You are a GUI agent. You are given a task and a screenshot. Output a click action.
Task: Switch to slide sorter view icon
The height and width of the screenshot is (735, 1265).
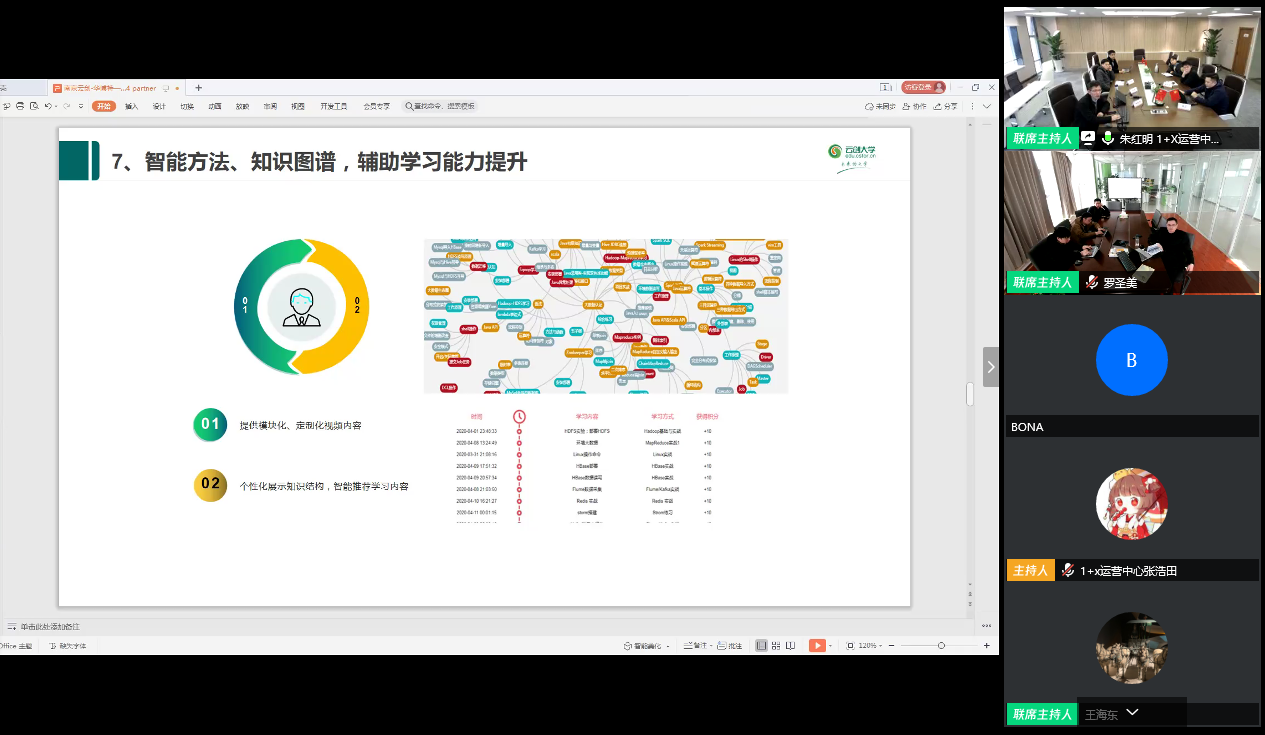point(777,646)
